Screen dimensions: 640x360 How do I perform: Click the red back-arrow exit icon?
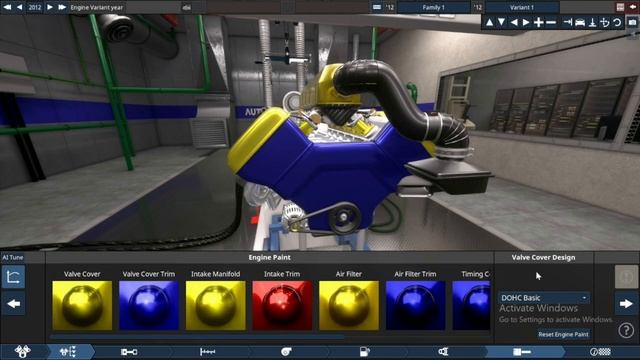(x=633, y=7)
